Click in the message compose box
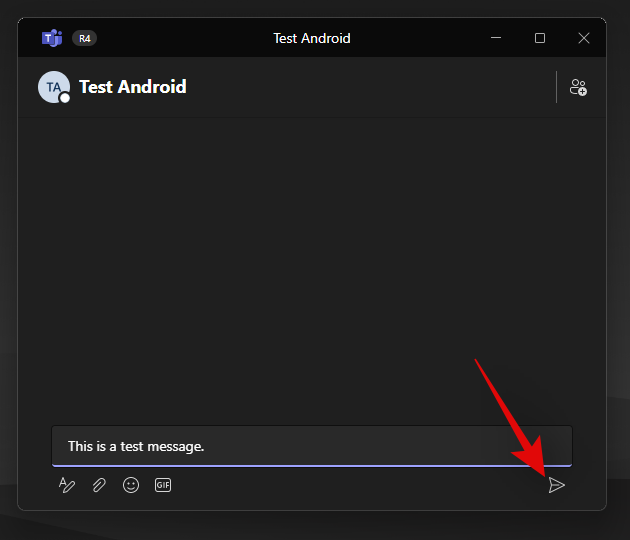The height and width of the screenshot is (540, 630). [312, 446]
